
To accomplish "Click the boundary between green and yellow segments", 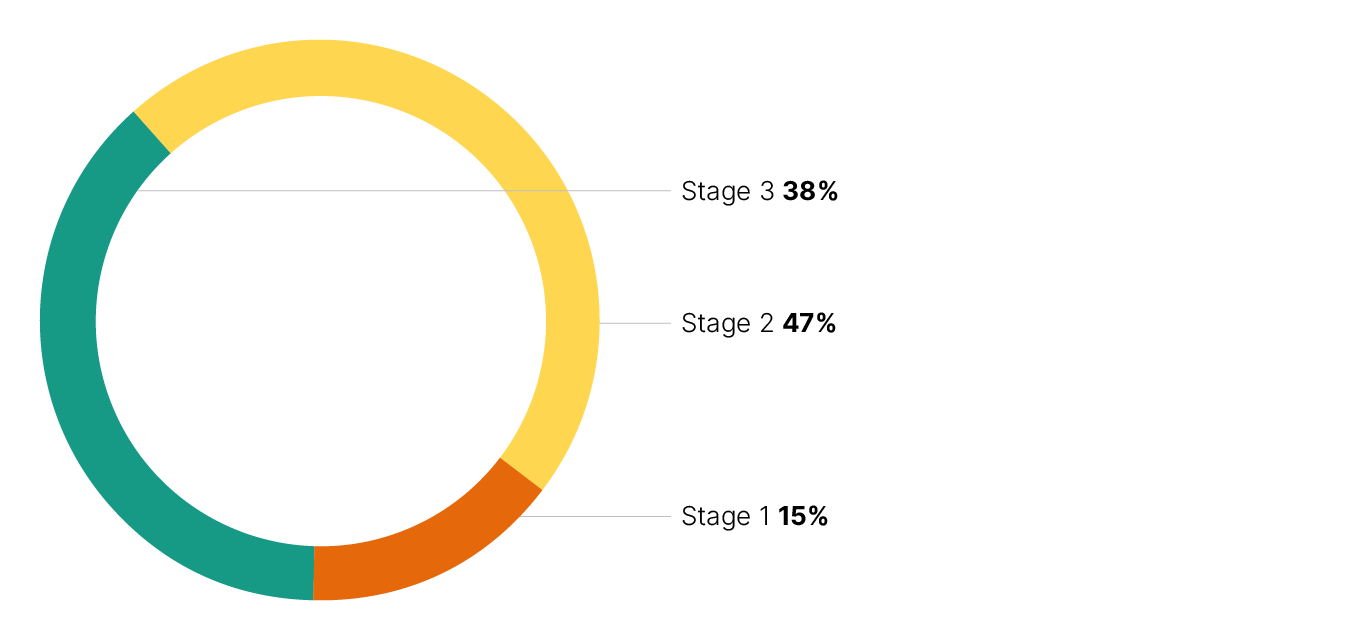I will [152, 132].
